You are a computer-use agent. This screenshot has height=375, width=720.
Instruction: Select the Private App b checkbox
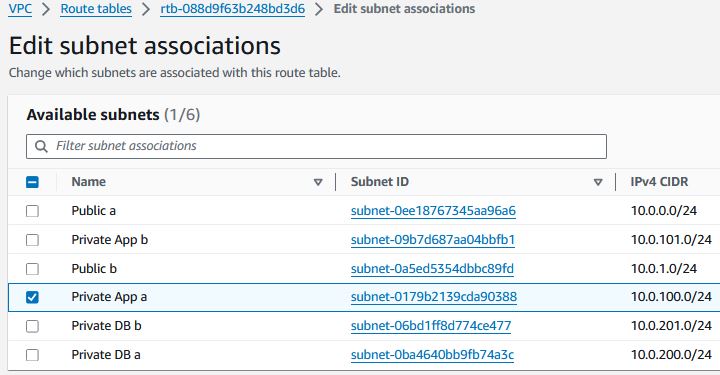click(32, 240)
